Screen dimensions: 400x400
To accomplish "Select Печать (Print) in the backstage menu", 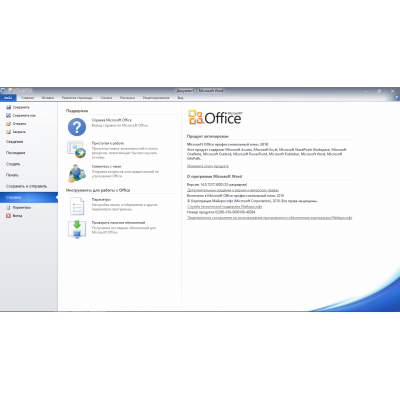I will 12,175.
